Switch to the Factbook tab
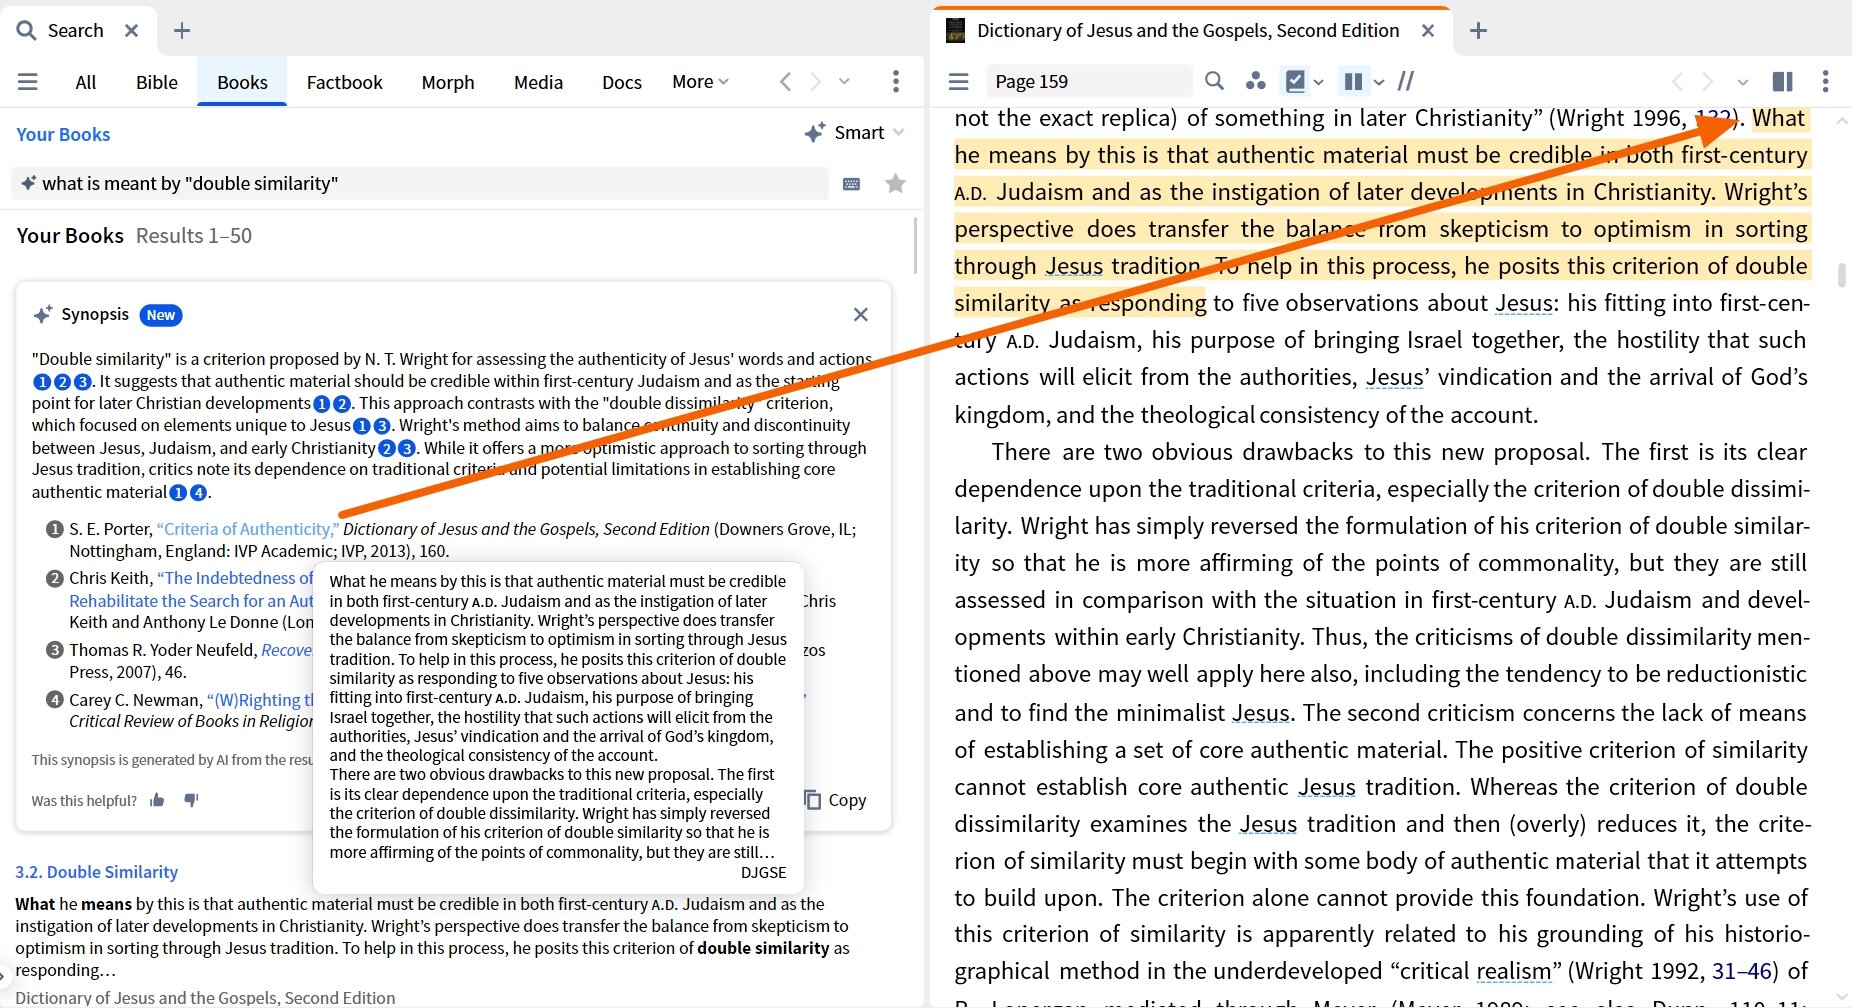This screenshot has height=1008, width=1852. coord(344,82)
